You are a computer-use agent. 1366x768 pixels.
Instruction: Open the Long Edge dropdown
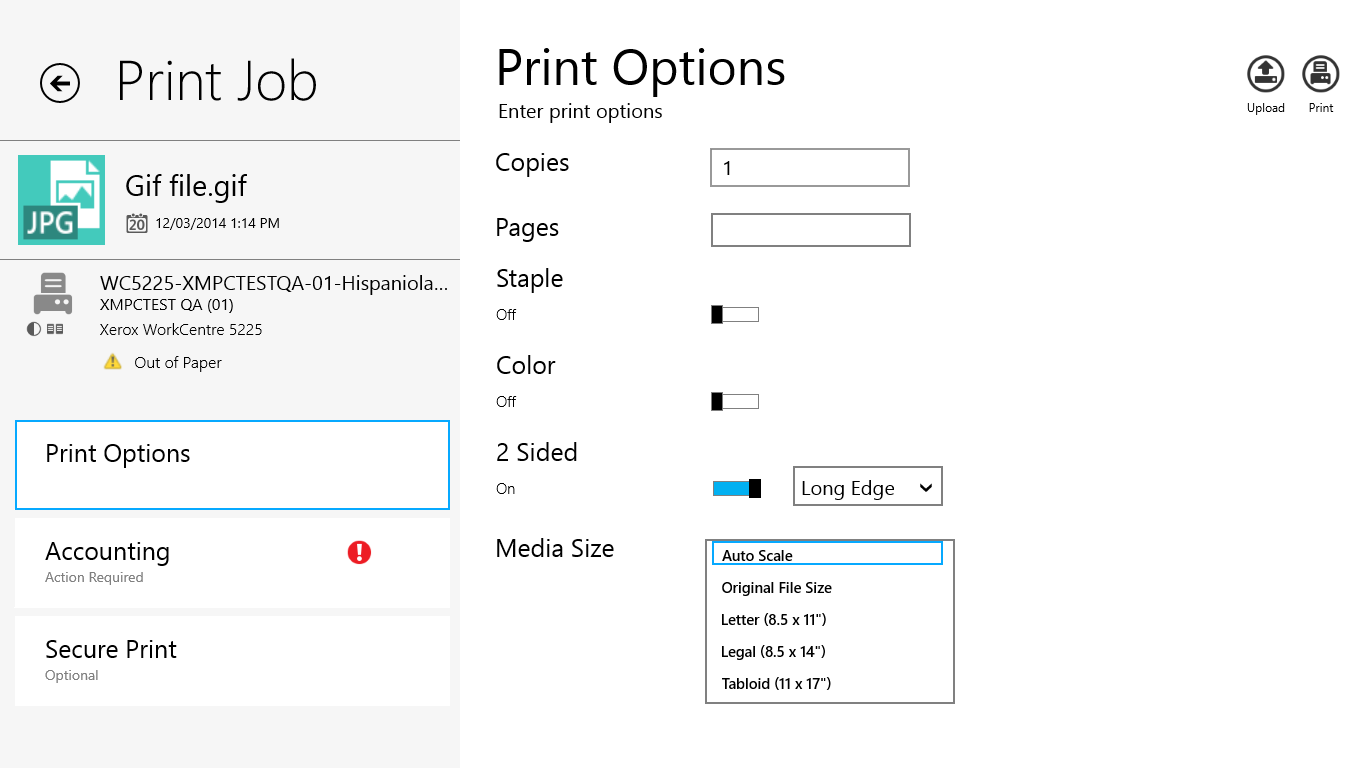pos(867,486)
